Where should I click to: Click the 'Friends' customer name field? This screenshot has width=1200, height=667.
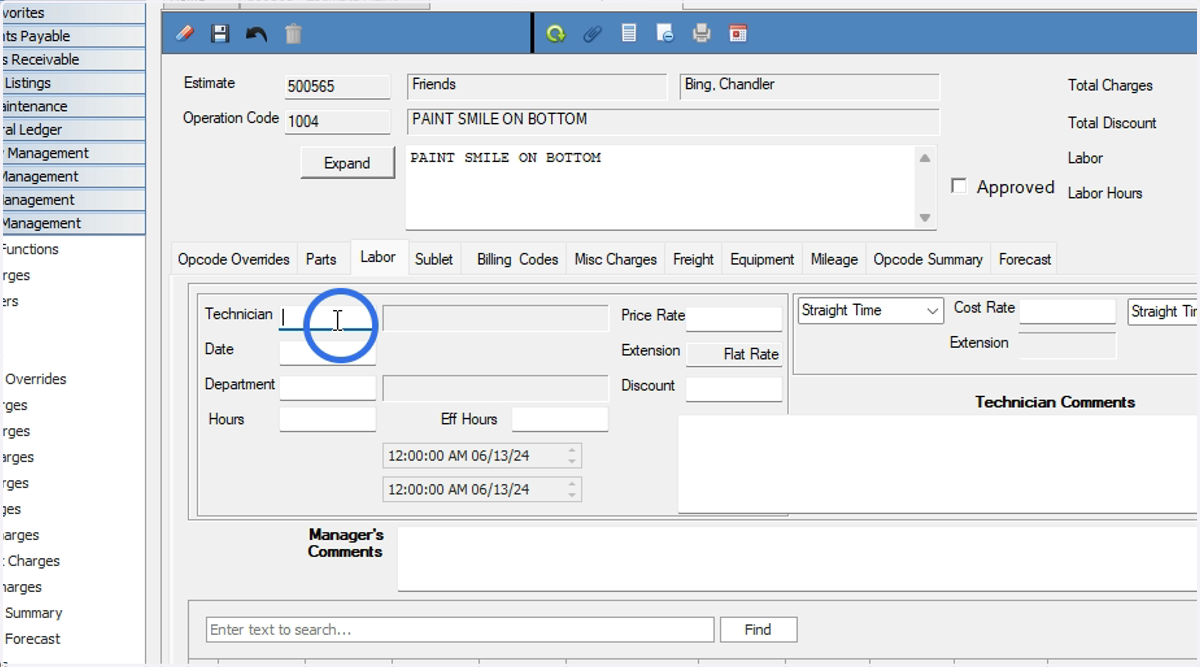(x=537, y=87)
